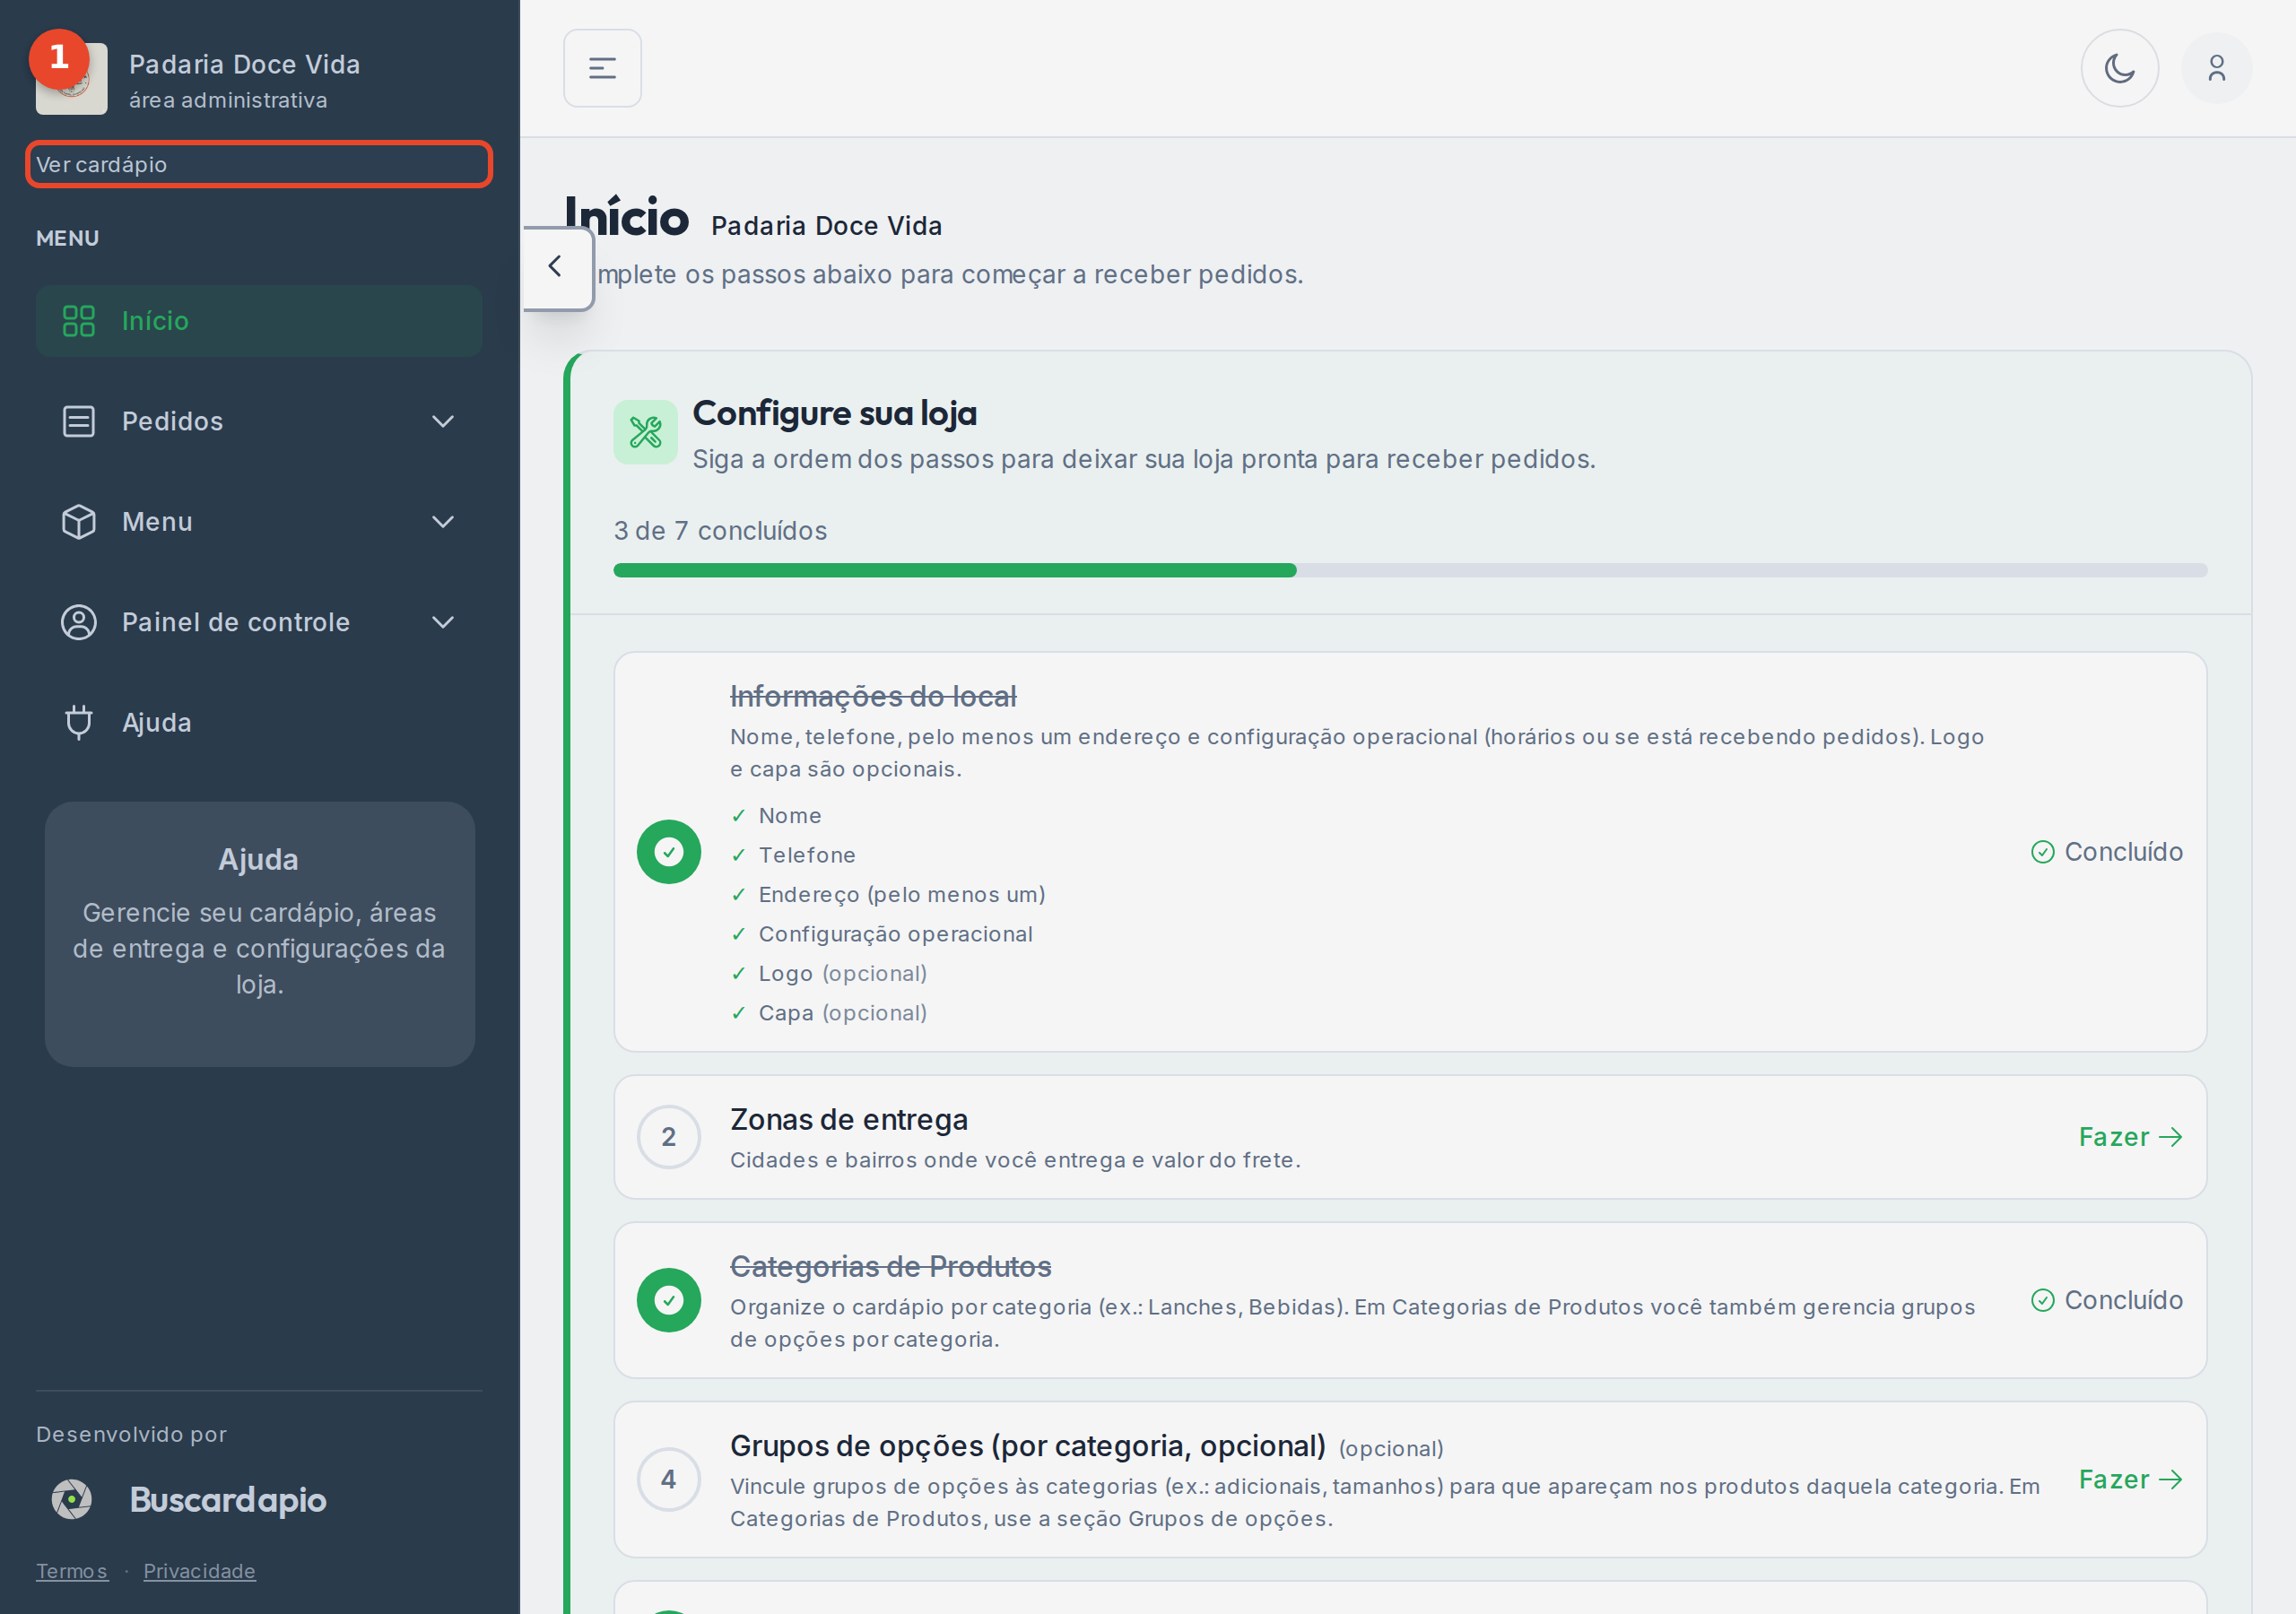Viewport: 2296px width, 1614px height.
Task: Click Concluído status for Informações do local
Action: coord(2107,852)
